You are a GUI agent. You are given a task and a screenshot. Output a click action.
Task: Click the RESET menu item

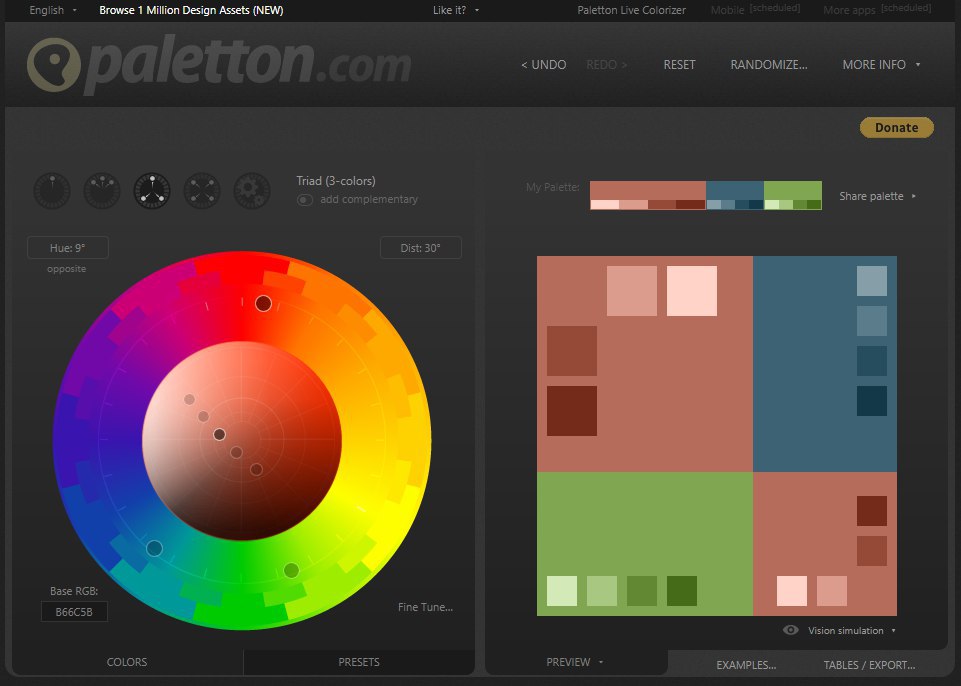(679, 64)
